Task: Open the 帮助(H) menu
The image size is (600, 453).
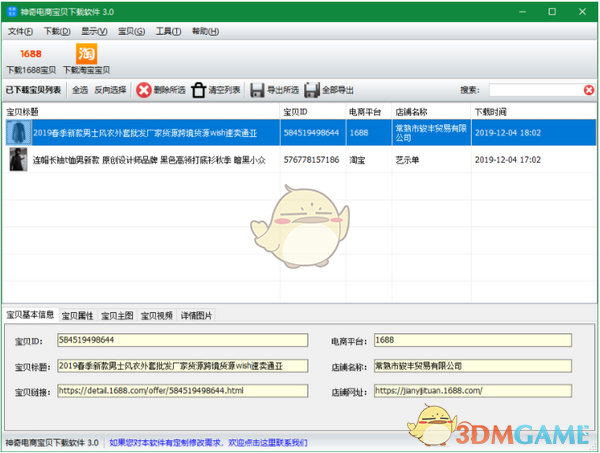Action: coord(205,31)
